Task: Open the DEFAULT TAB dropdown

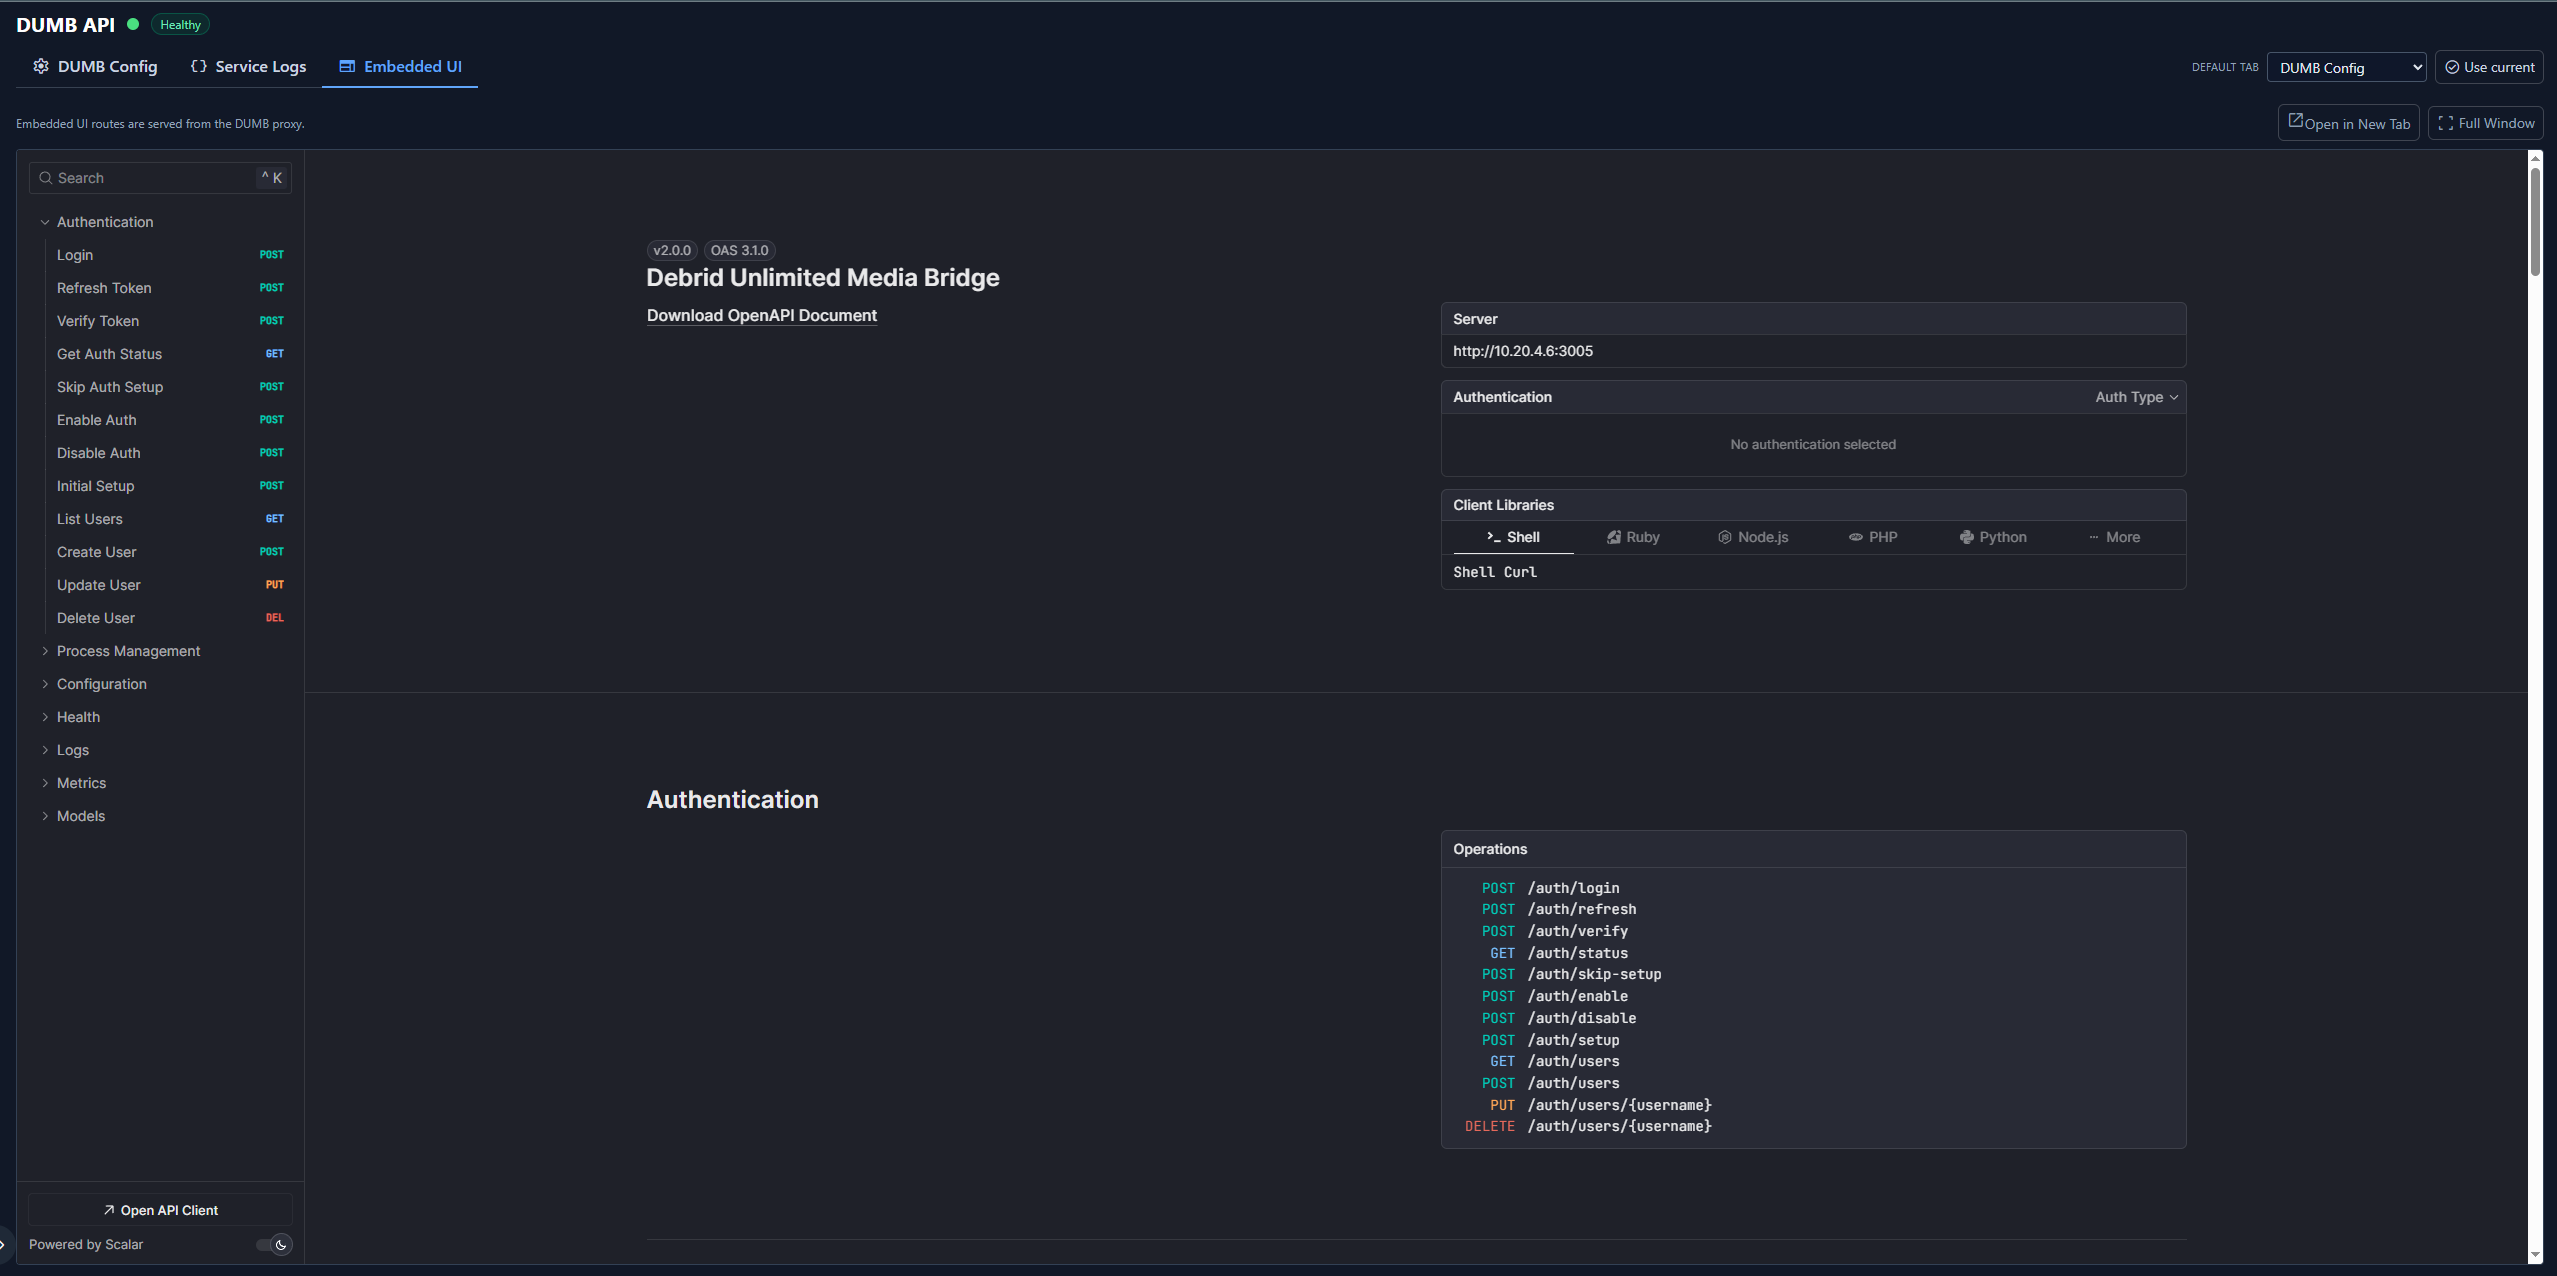Action: click(2345, 67)
